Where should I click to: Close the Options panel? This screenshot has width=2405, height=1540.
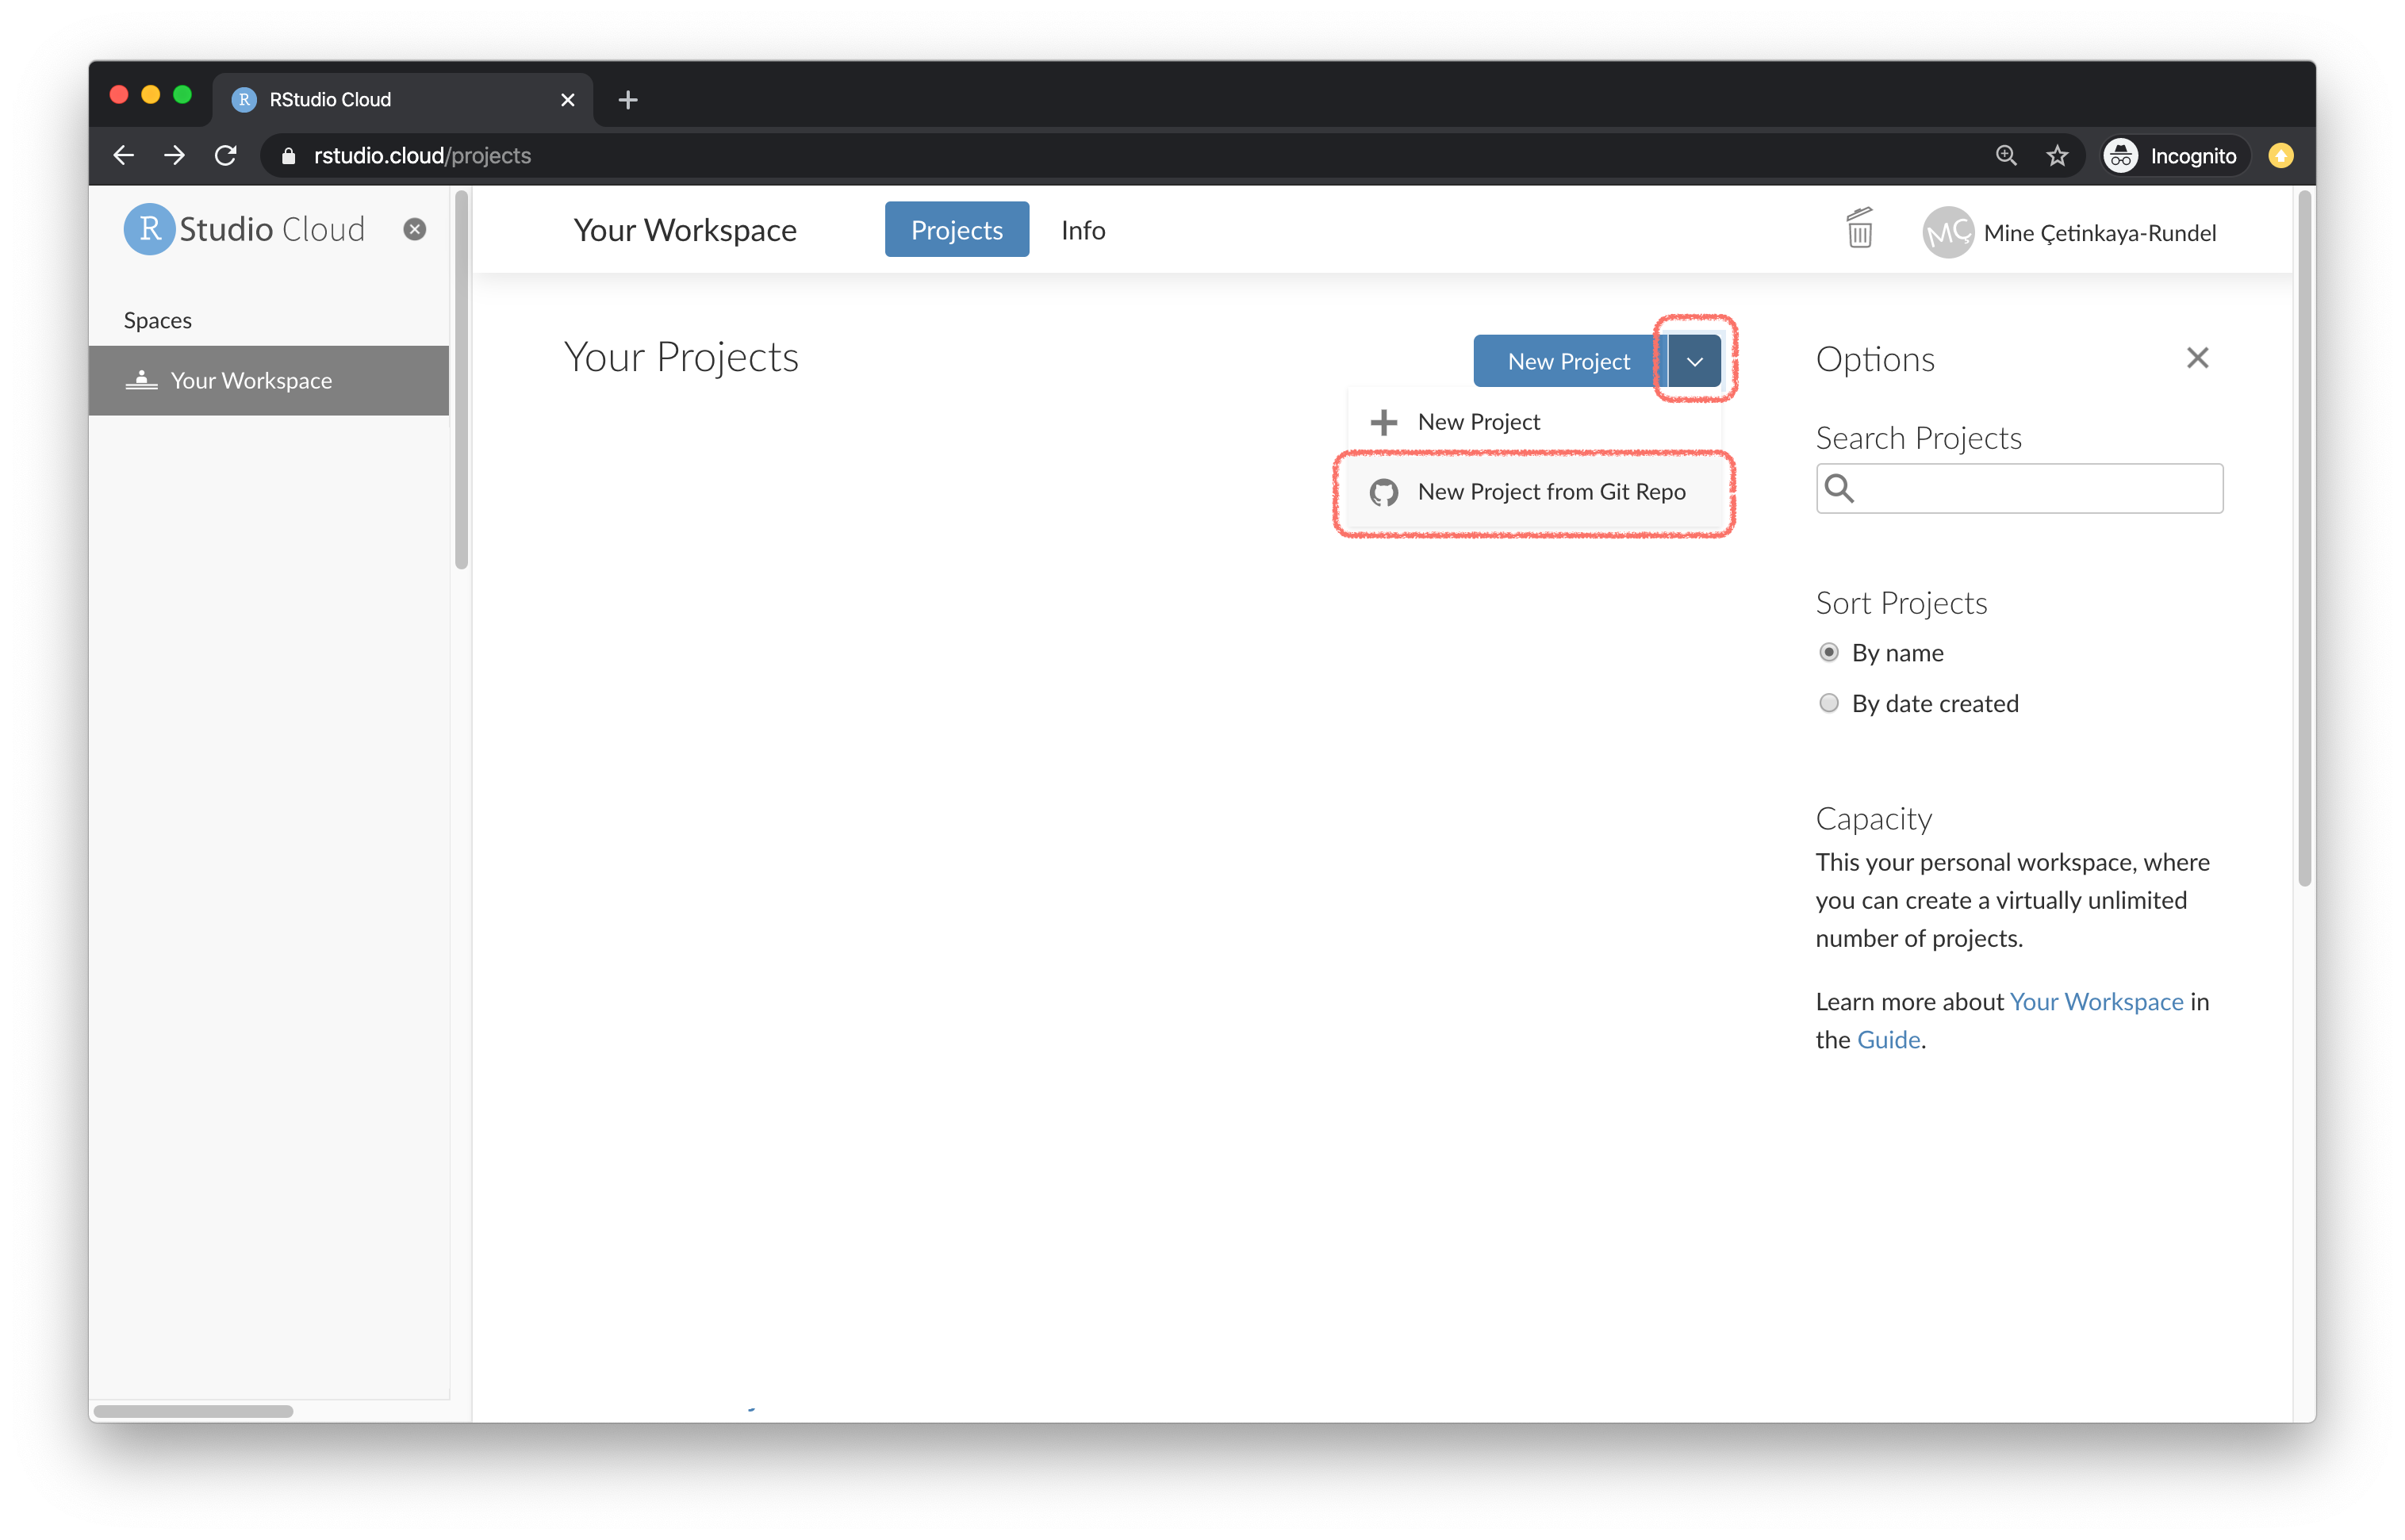[2196, 358]
